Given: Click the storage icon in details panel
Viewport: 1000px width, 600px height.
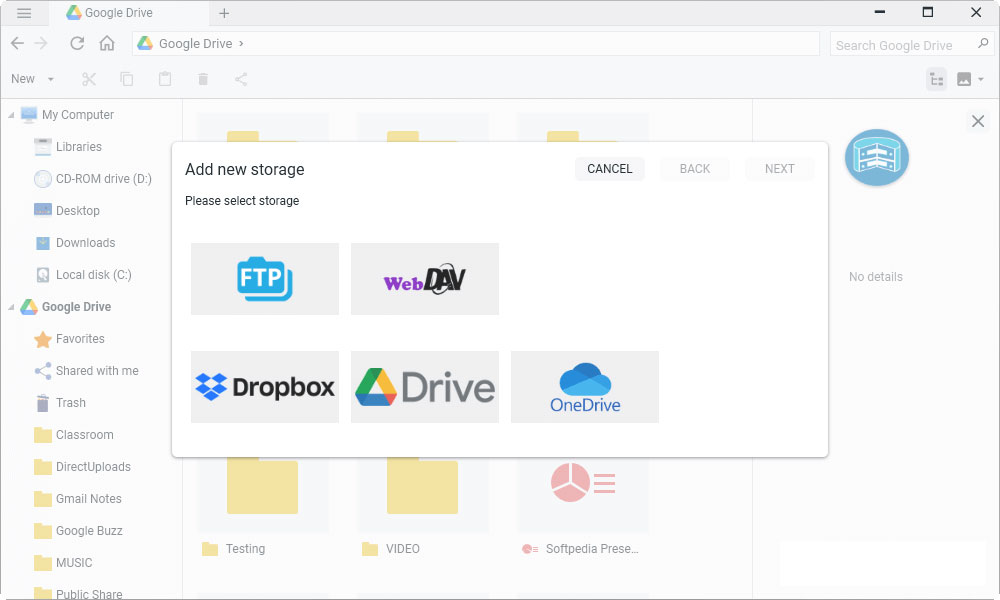Looking at the screenshot, I should coord(877,157).
